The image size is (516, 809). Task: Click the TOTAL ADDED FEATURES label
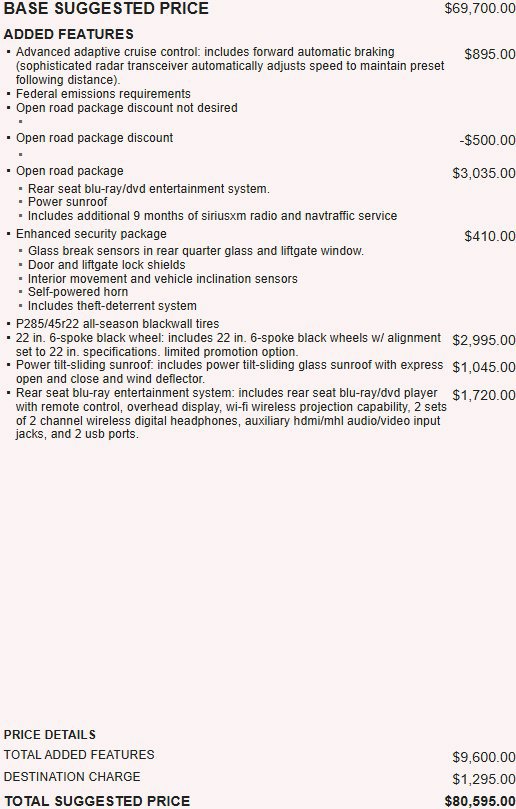(x=79, y=754)
